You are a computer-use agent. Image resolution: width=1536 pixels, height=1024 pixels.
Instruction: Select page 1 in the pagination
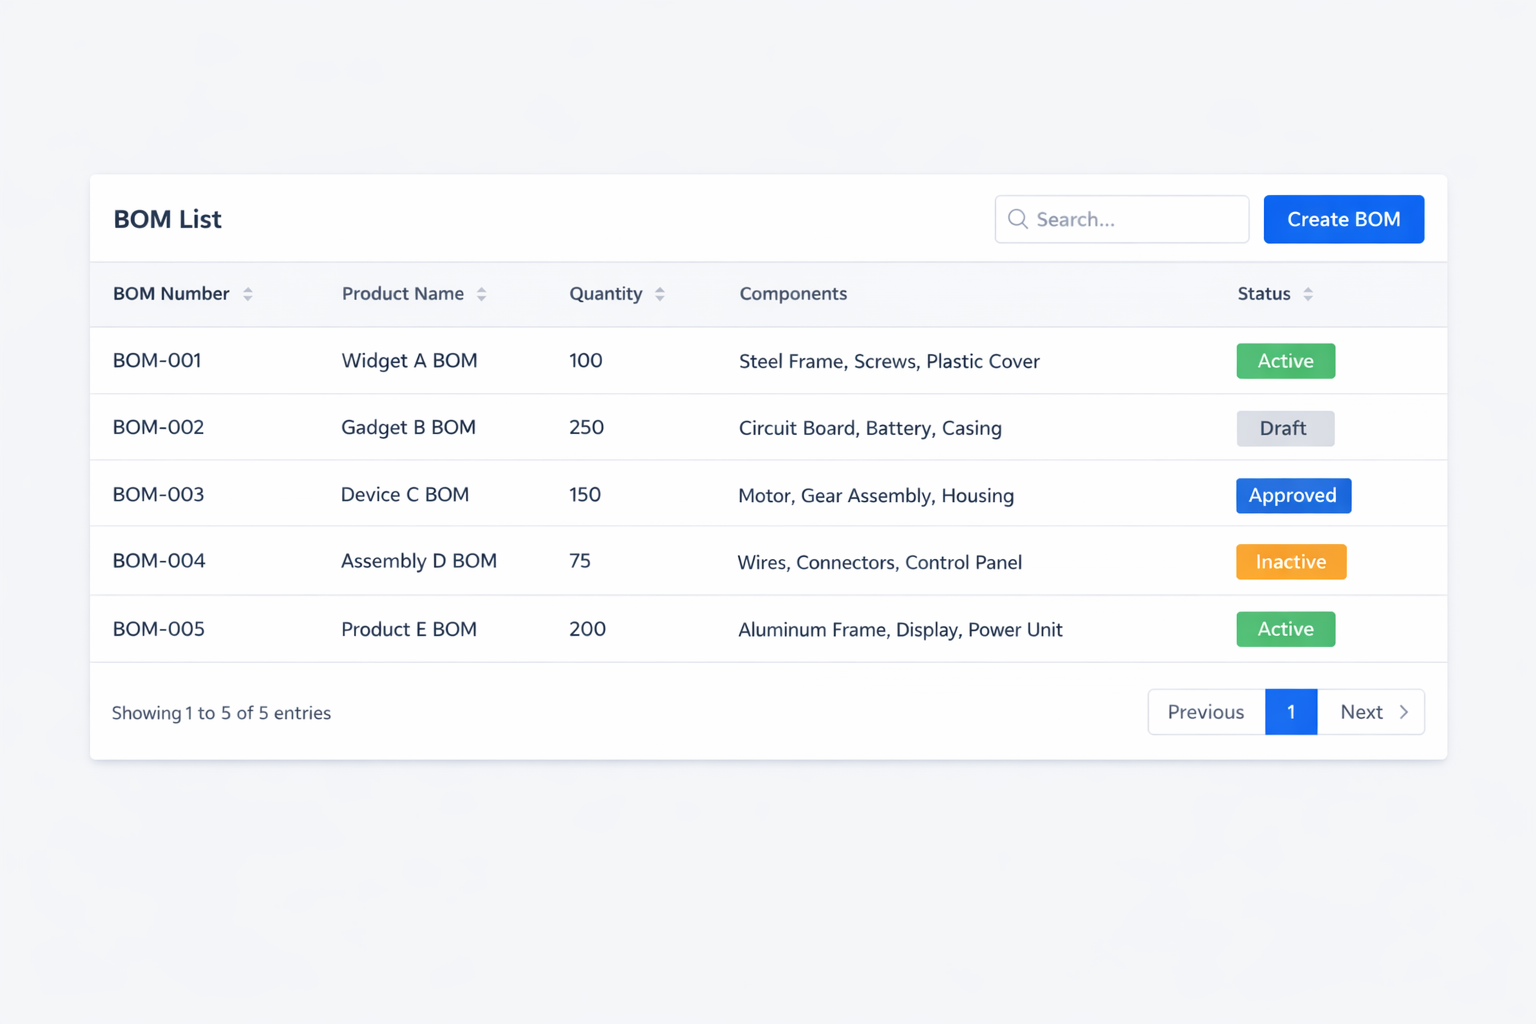click(x=1290, y=712)
